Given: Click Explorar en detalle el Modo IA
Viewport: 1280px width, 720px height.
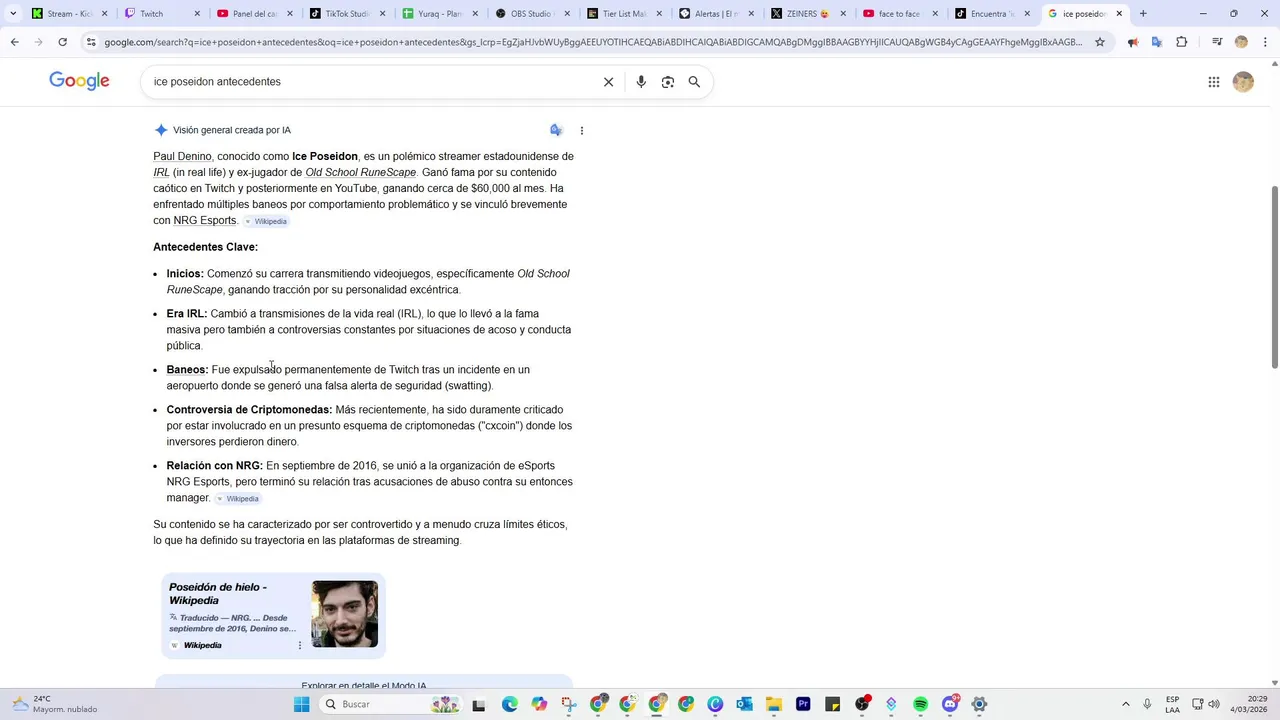Looking at the screenshot, I should click(x=364, y=686).
